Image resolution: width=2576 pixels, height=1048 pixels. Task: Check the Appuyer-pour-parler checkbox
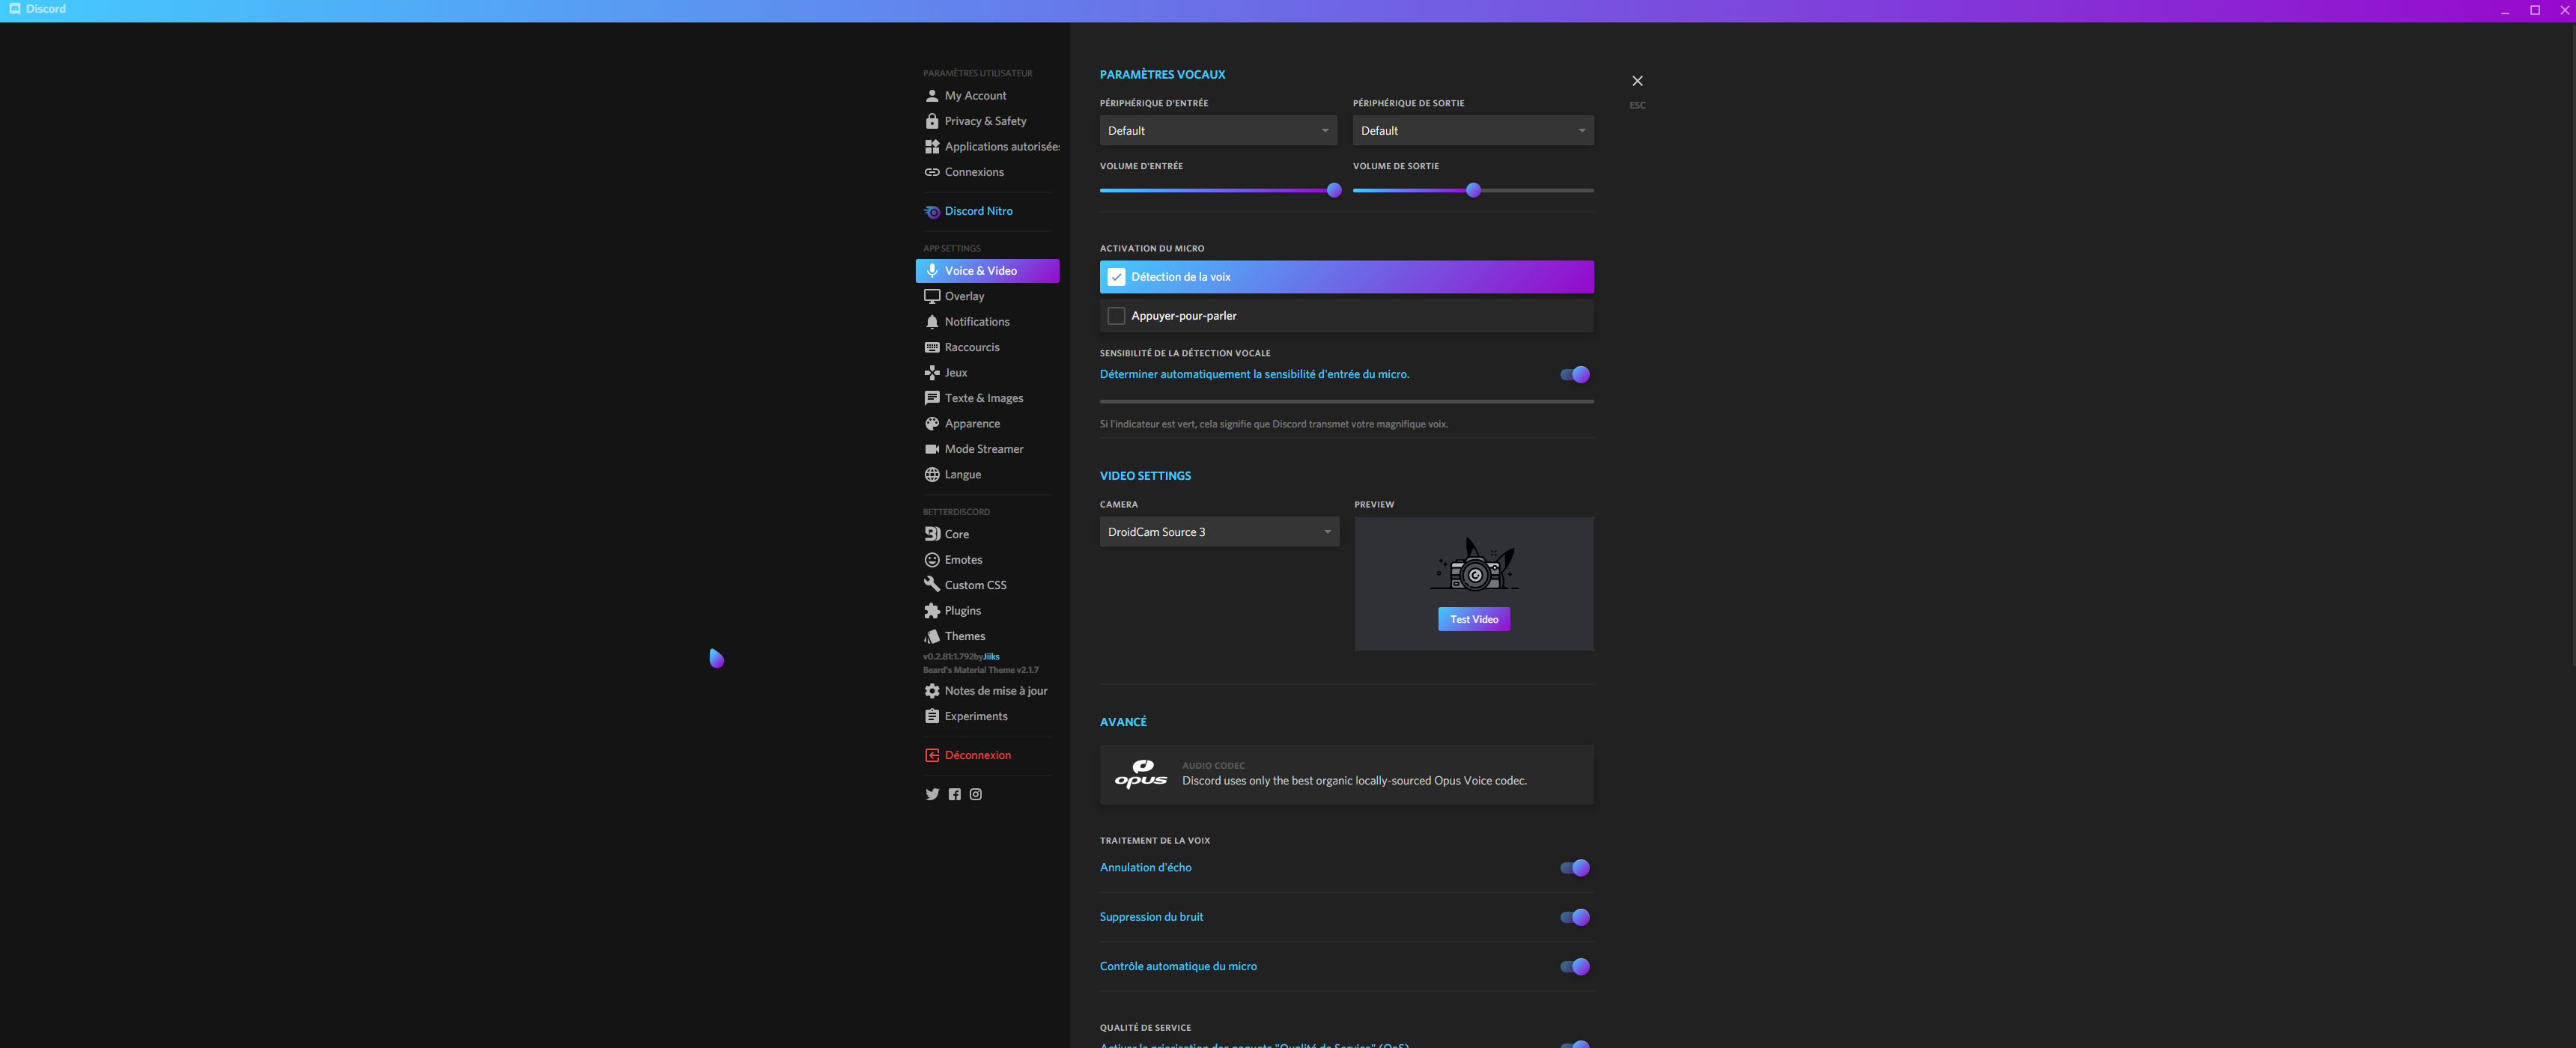point(1116,316)
